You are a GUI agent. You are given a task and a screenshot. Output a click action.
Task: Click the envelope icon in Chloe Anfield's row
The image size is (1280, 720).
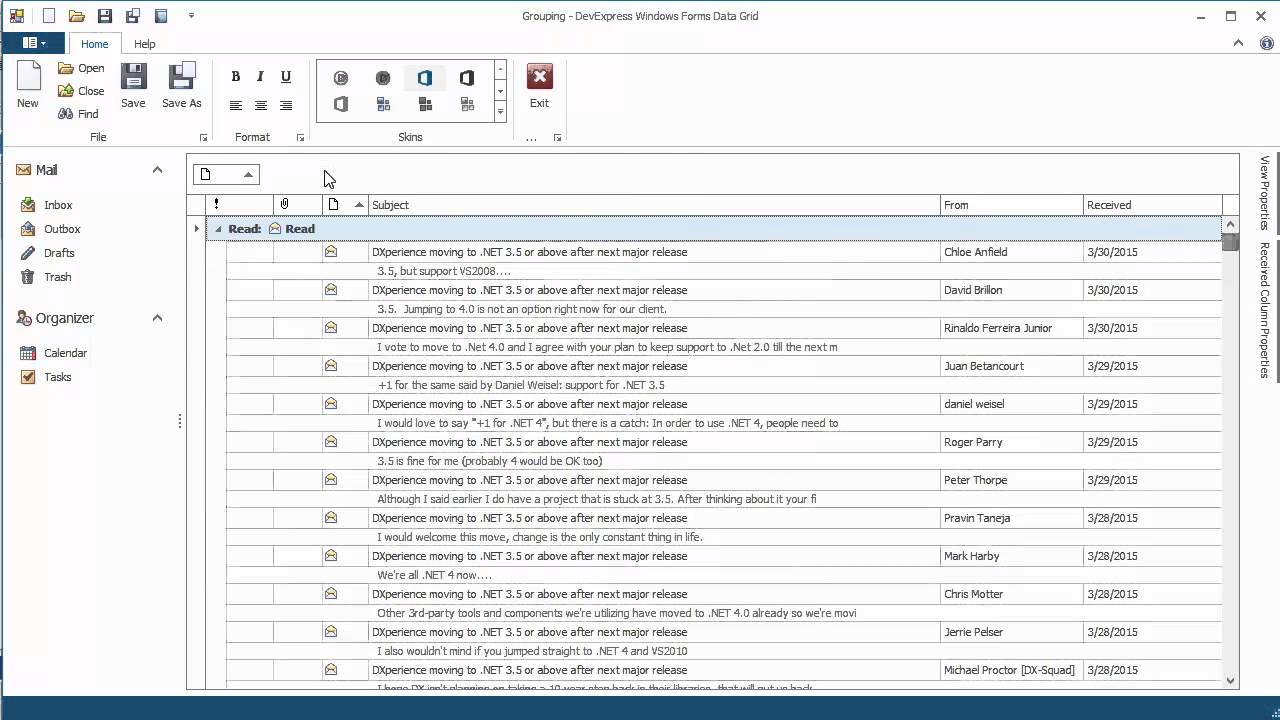point(331,252)
